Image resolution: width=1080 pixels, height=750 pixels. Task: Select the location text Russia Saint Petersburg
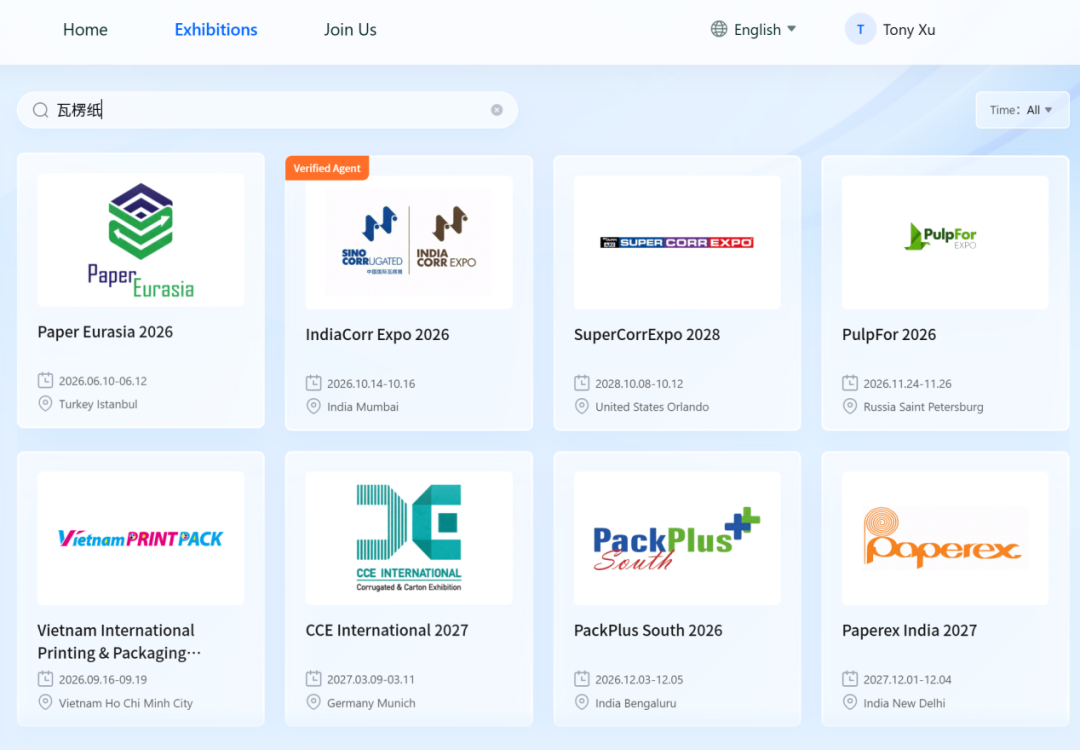tap(924, 407)
